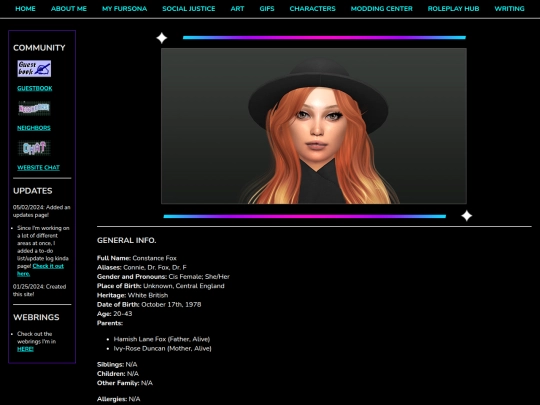Click '05/02/2024: Added an updates page!' entry
This screenshot has height=405, width=540.
42,211
